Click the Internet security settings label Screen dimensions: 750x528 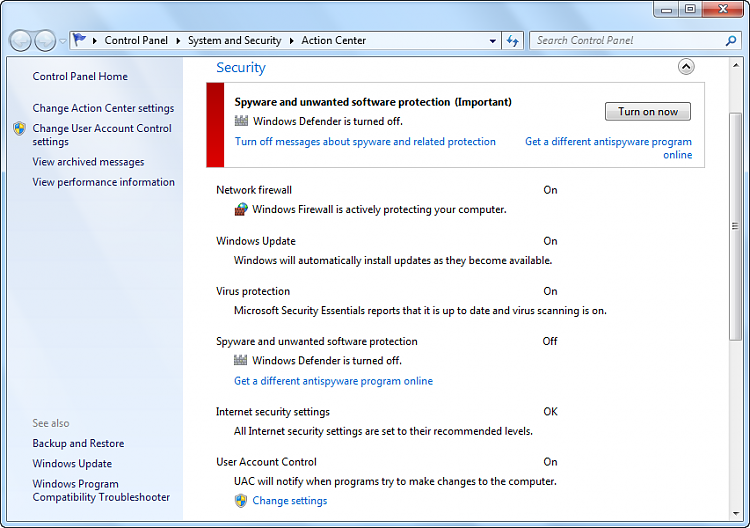[x=273, y=412]
